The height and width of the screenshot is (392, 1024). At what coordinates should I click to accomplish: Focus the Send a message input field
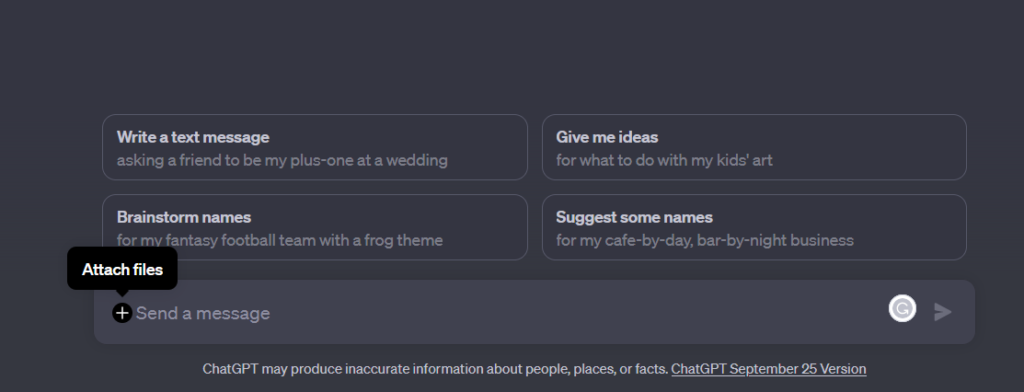click(509, 313)
